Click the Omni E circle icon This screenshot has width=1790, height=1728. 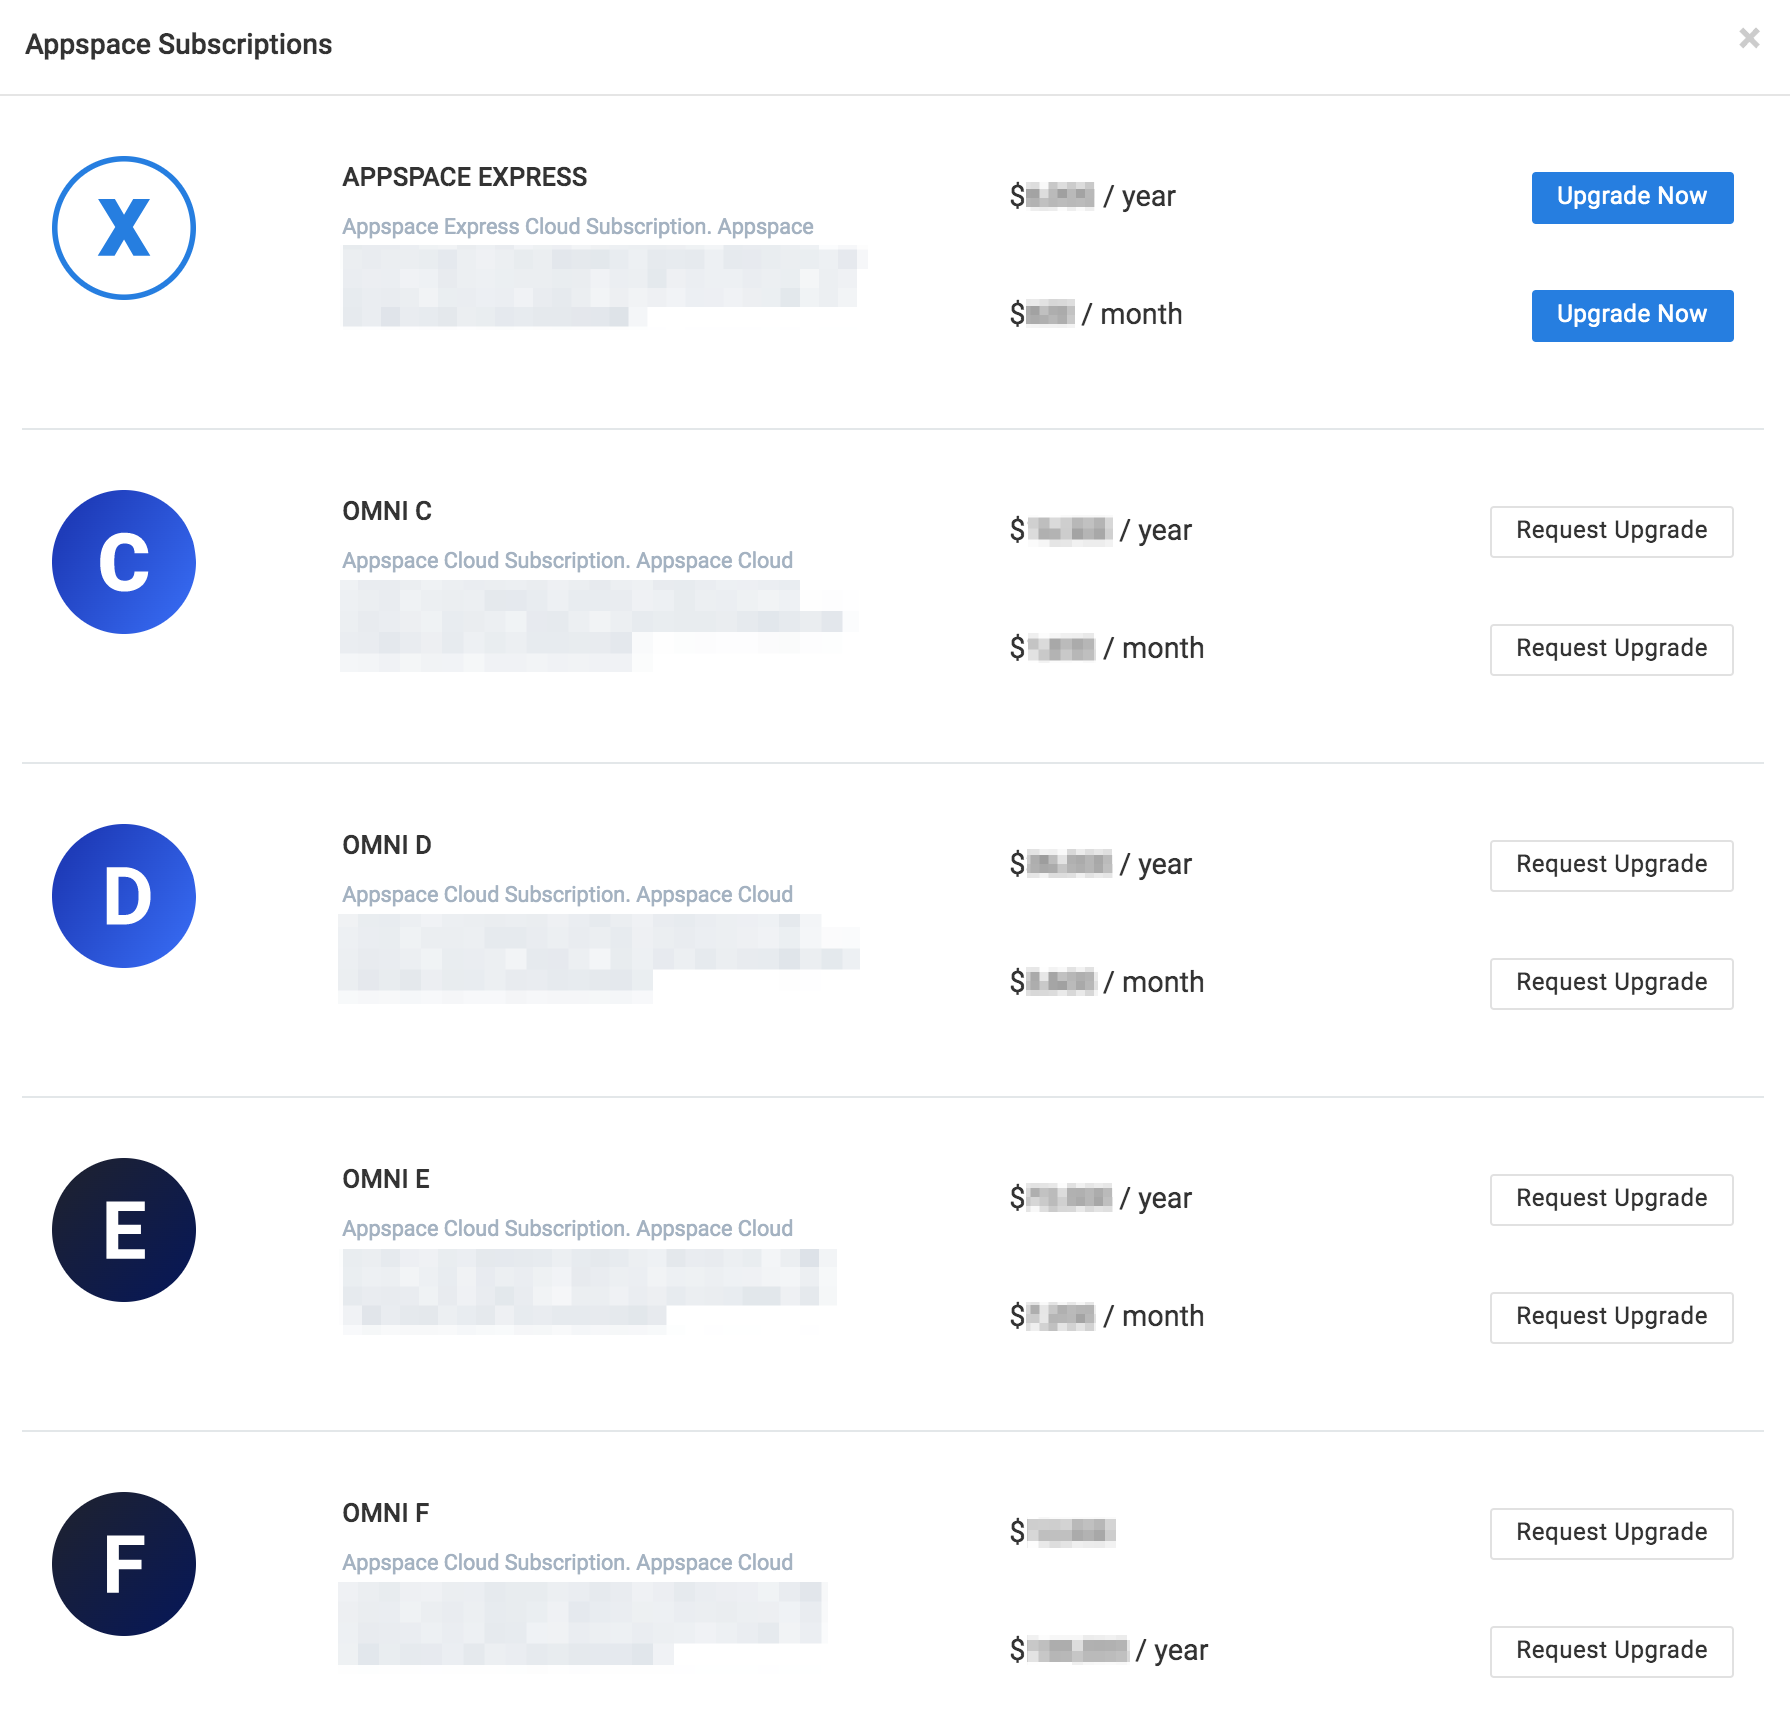point(124,1230)
